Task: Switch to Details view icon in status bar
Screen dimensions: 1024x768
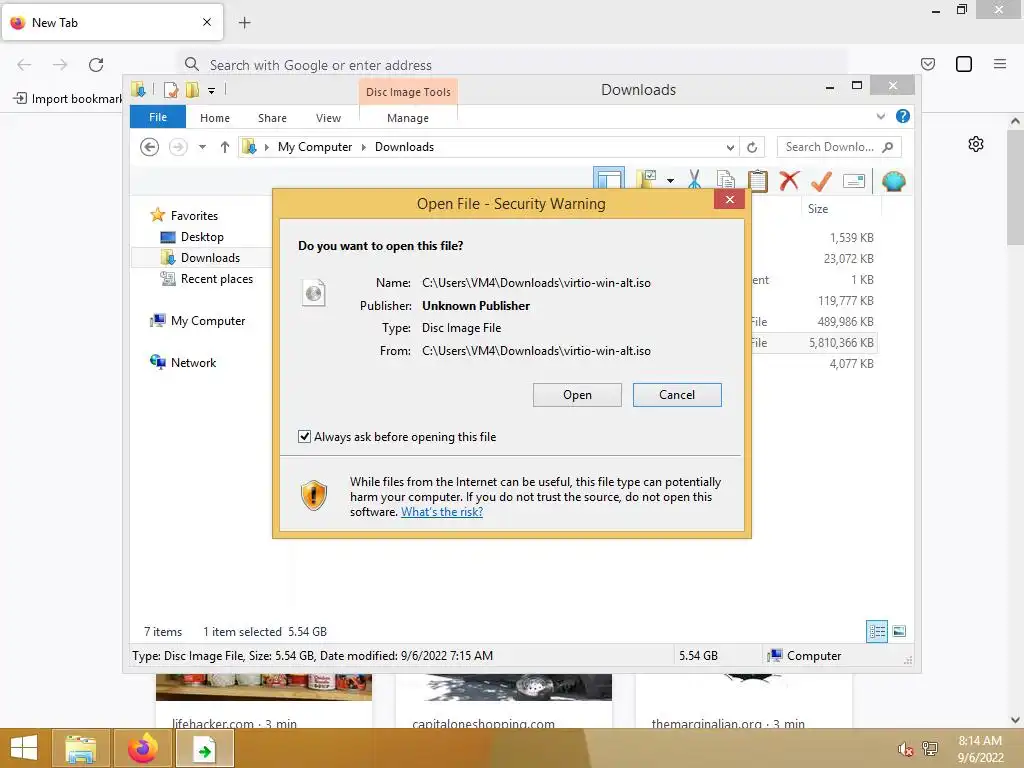Action: 877,631
